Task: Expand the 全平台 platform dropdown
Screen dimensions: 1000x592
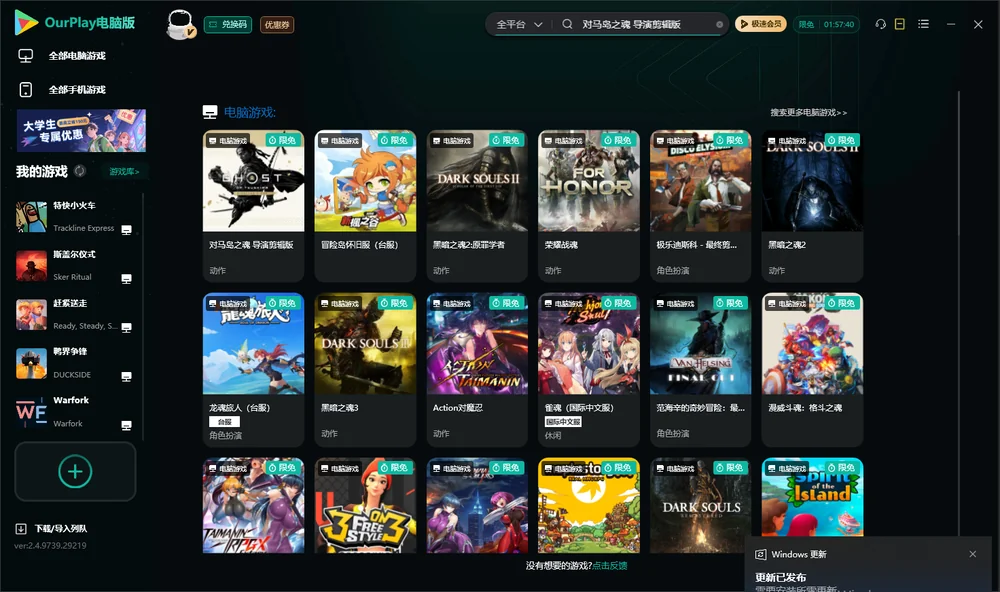Action: coord(519,24)
